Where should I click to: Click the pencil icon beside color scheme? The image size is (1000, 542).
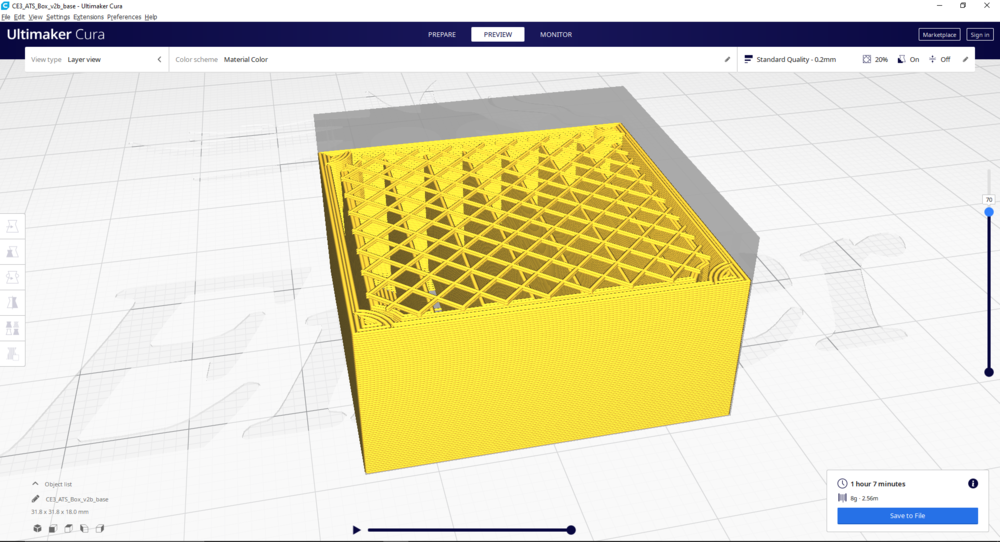point(727,59)
